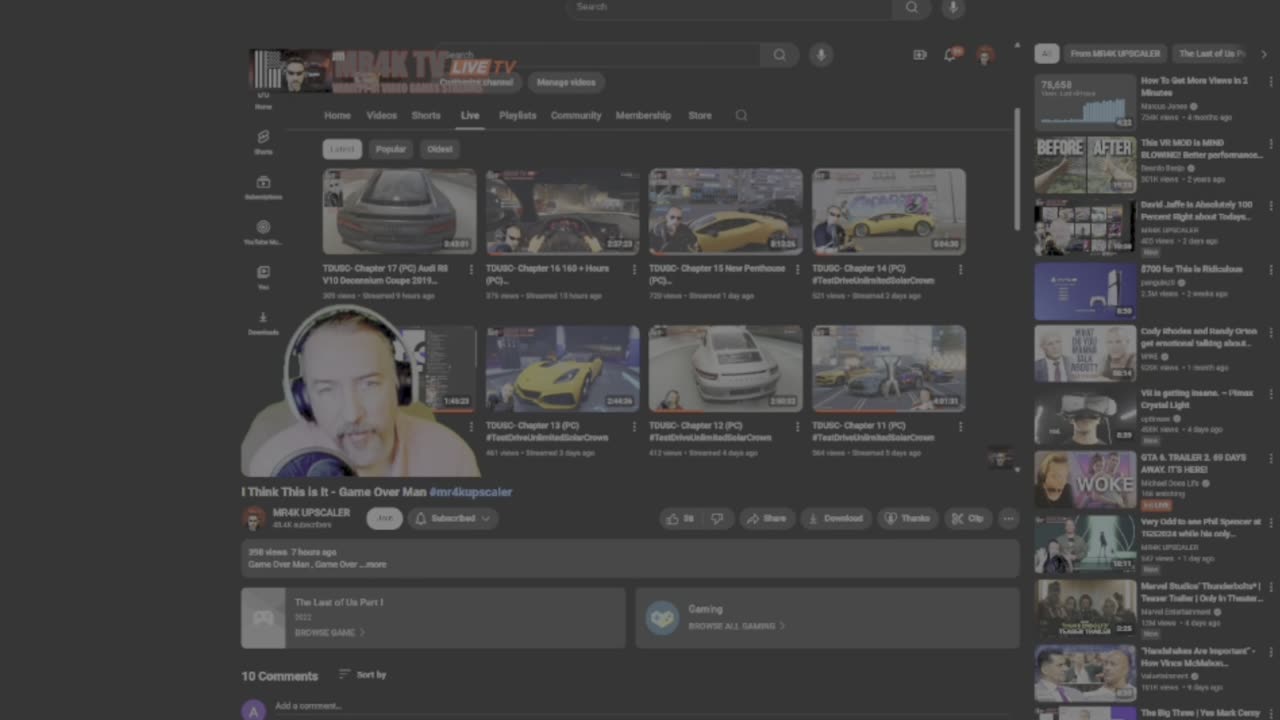Click the #mr4kupscaler hashtag link
The image size is (1280, 720).
coord(471,492)
